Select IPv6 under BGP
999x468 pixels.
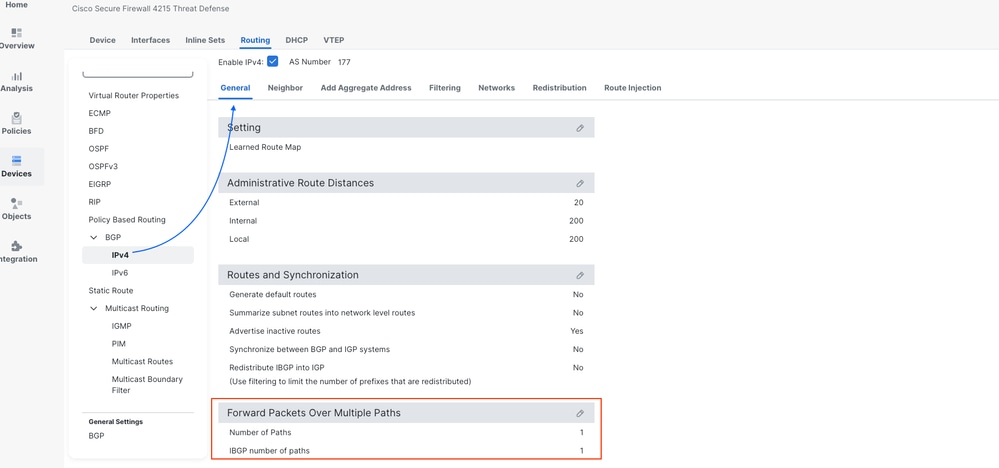(120, 273)
